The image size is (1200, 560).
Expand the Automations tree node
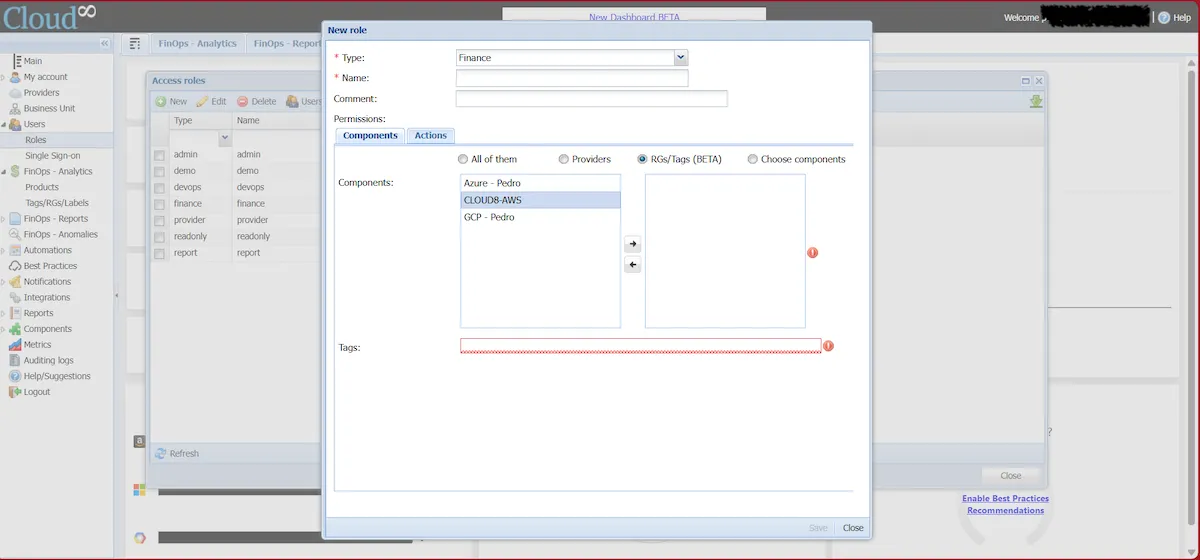point(3,250)
